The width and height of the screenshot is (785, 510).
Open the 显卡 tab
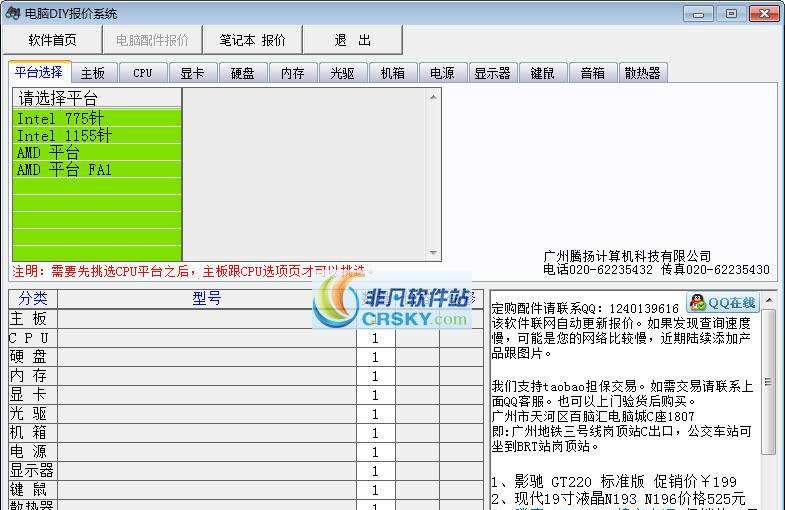(x=192, y=73)
